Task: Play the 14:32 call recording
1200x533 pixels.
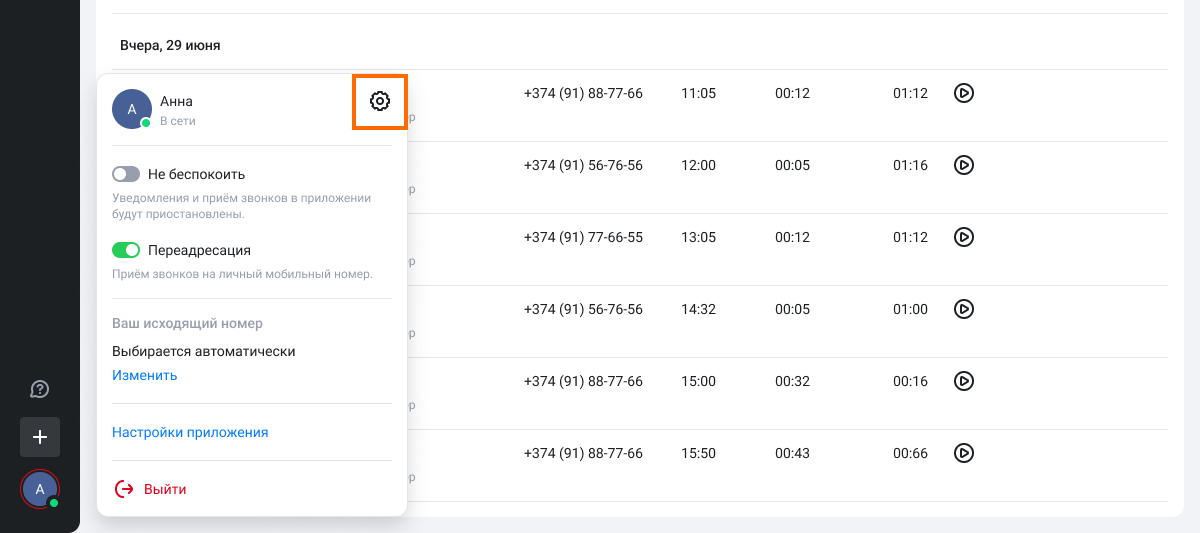Action: [x=963, y=309]
